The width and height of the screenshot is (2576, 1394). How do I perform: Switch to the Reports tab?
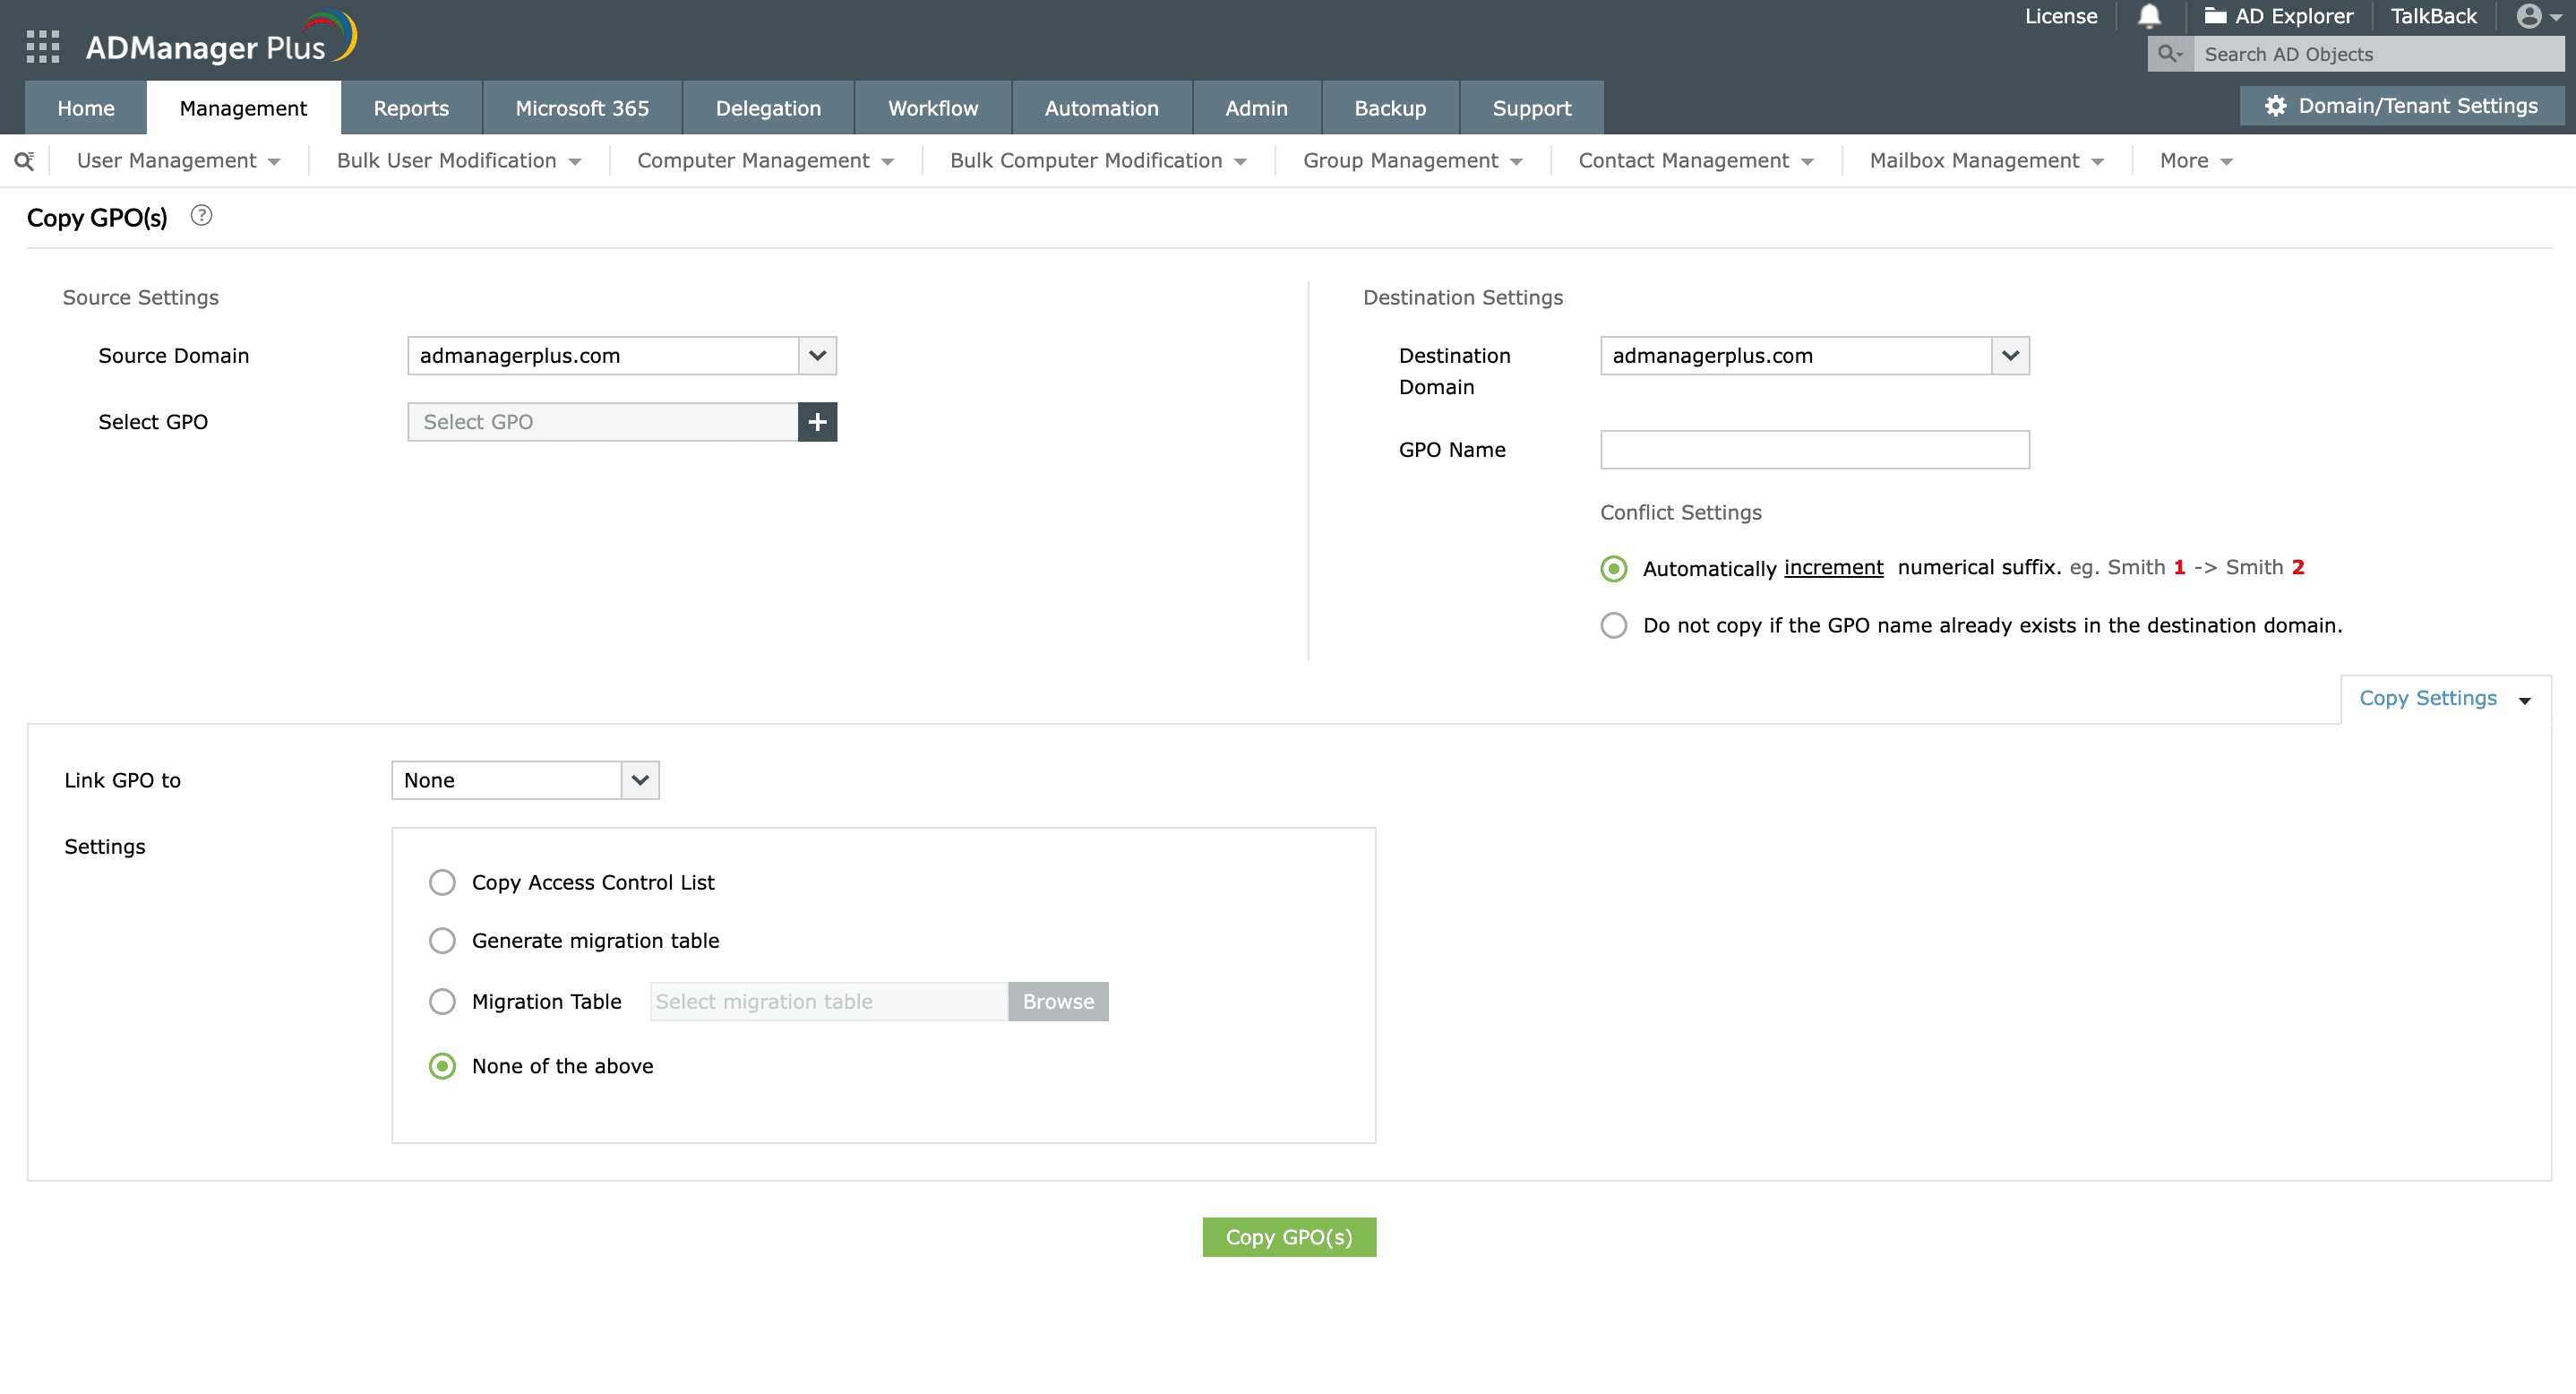[411, 108]
